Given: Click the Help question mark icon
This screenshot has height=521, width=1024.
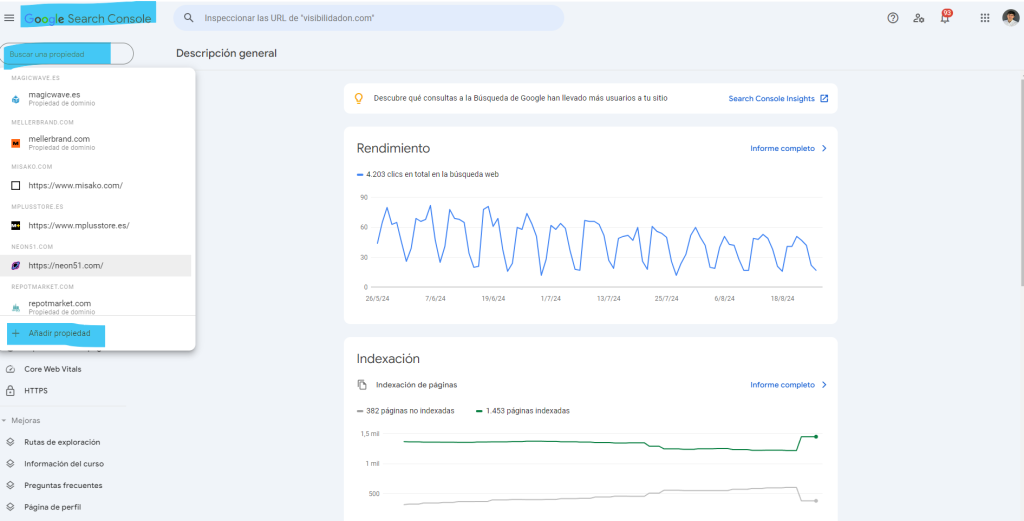Looking at the screenshot, I should (893, 18).
